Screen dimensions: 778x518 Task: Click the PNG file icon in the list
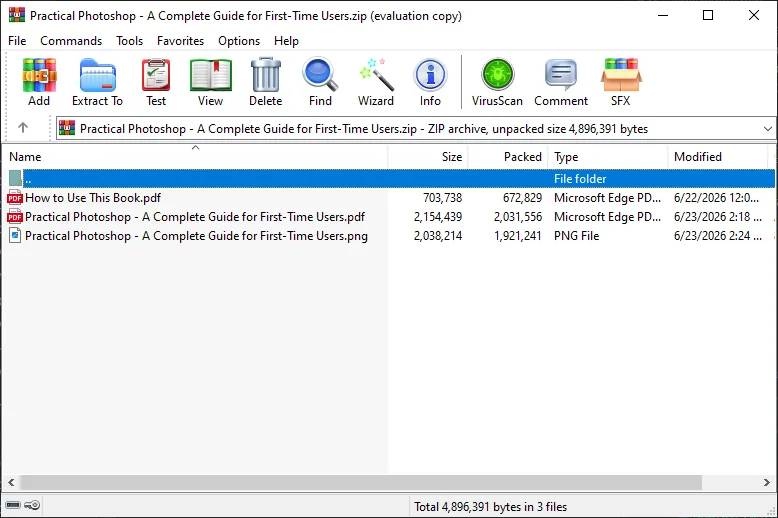coord(15,236)
